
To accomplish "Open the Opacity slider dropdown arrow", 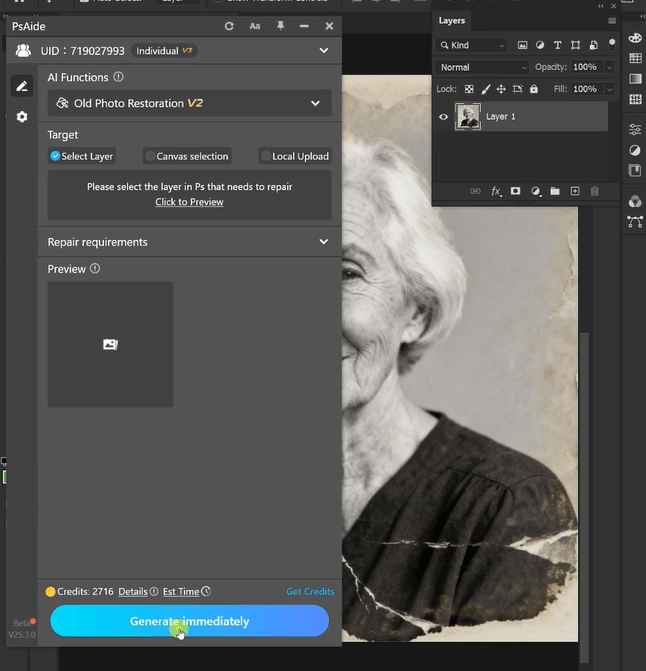I will (609, 67).
